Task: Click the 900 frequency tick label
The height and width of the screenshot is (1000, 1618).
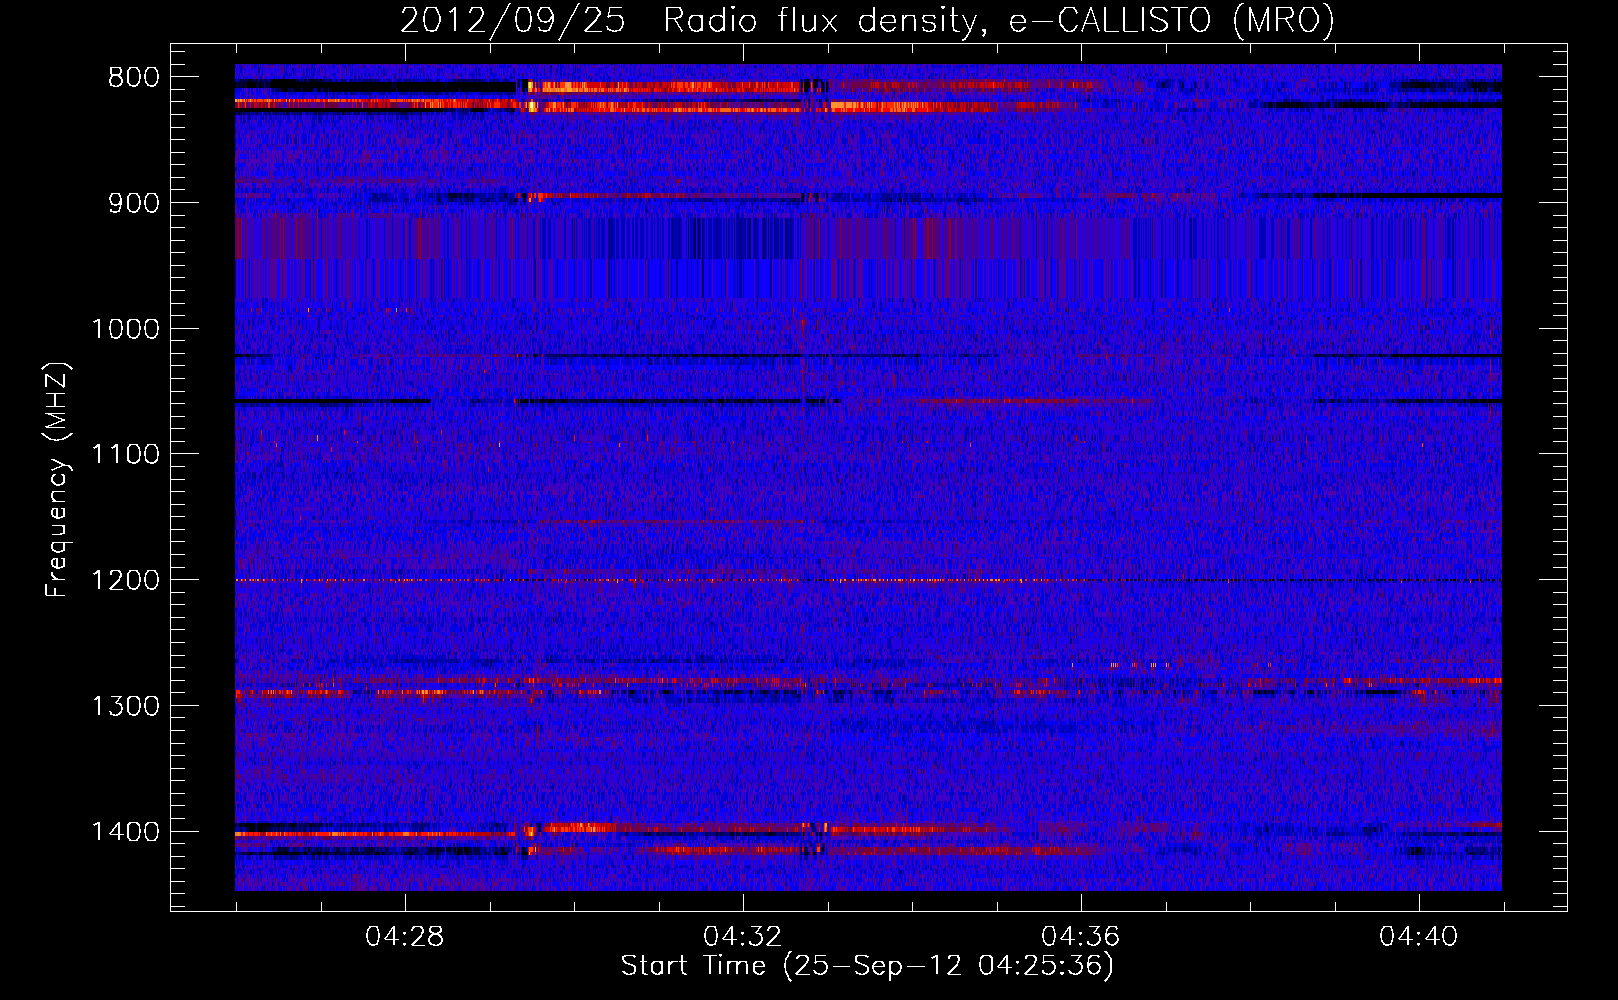Action: (x=133, y=203)
